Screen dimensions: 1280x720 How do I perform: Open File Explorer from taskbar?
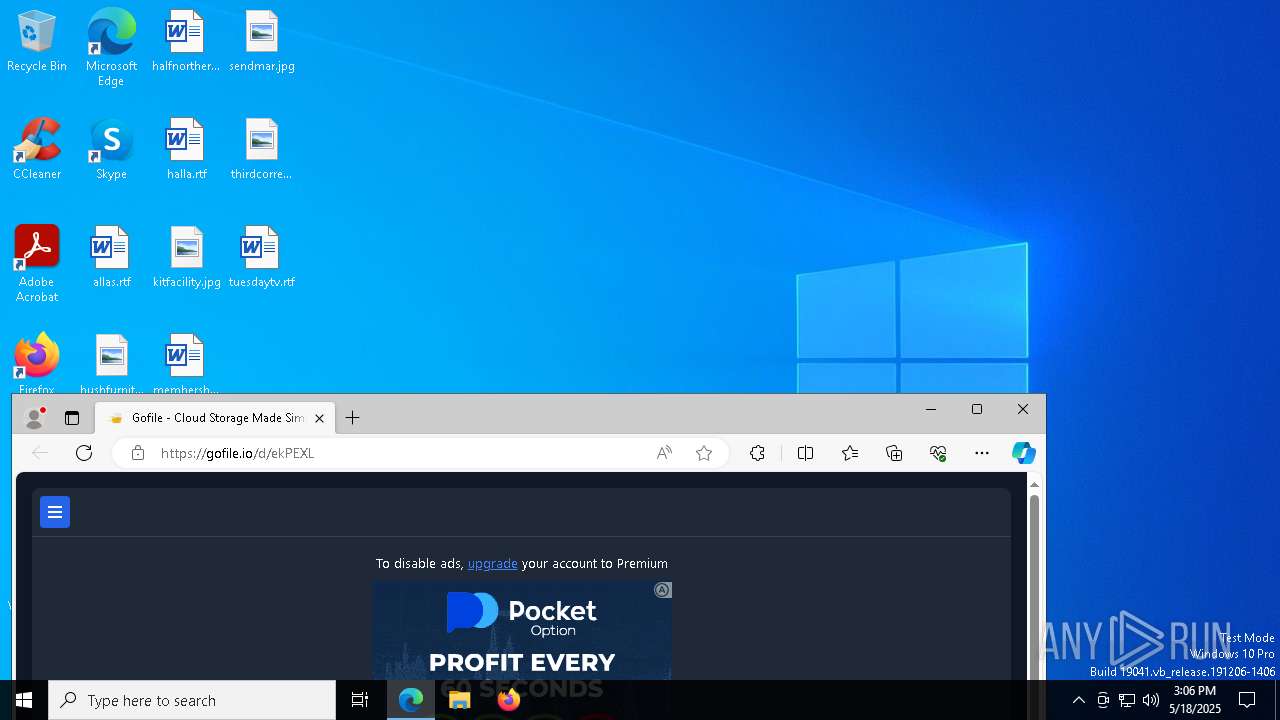[460, 700]
